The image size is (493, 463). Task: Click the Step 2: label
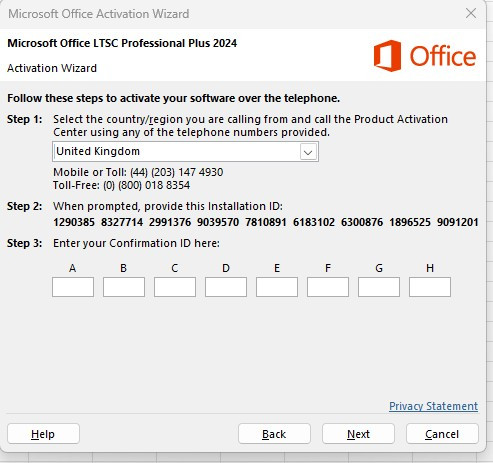(25, 206)
